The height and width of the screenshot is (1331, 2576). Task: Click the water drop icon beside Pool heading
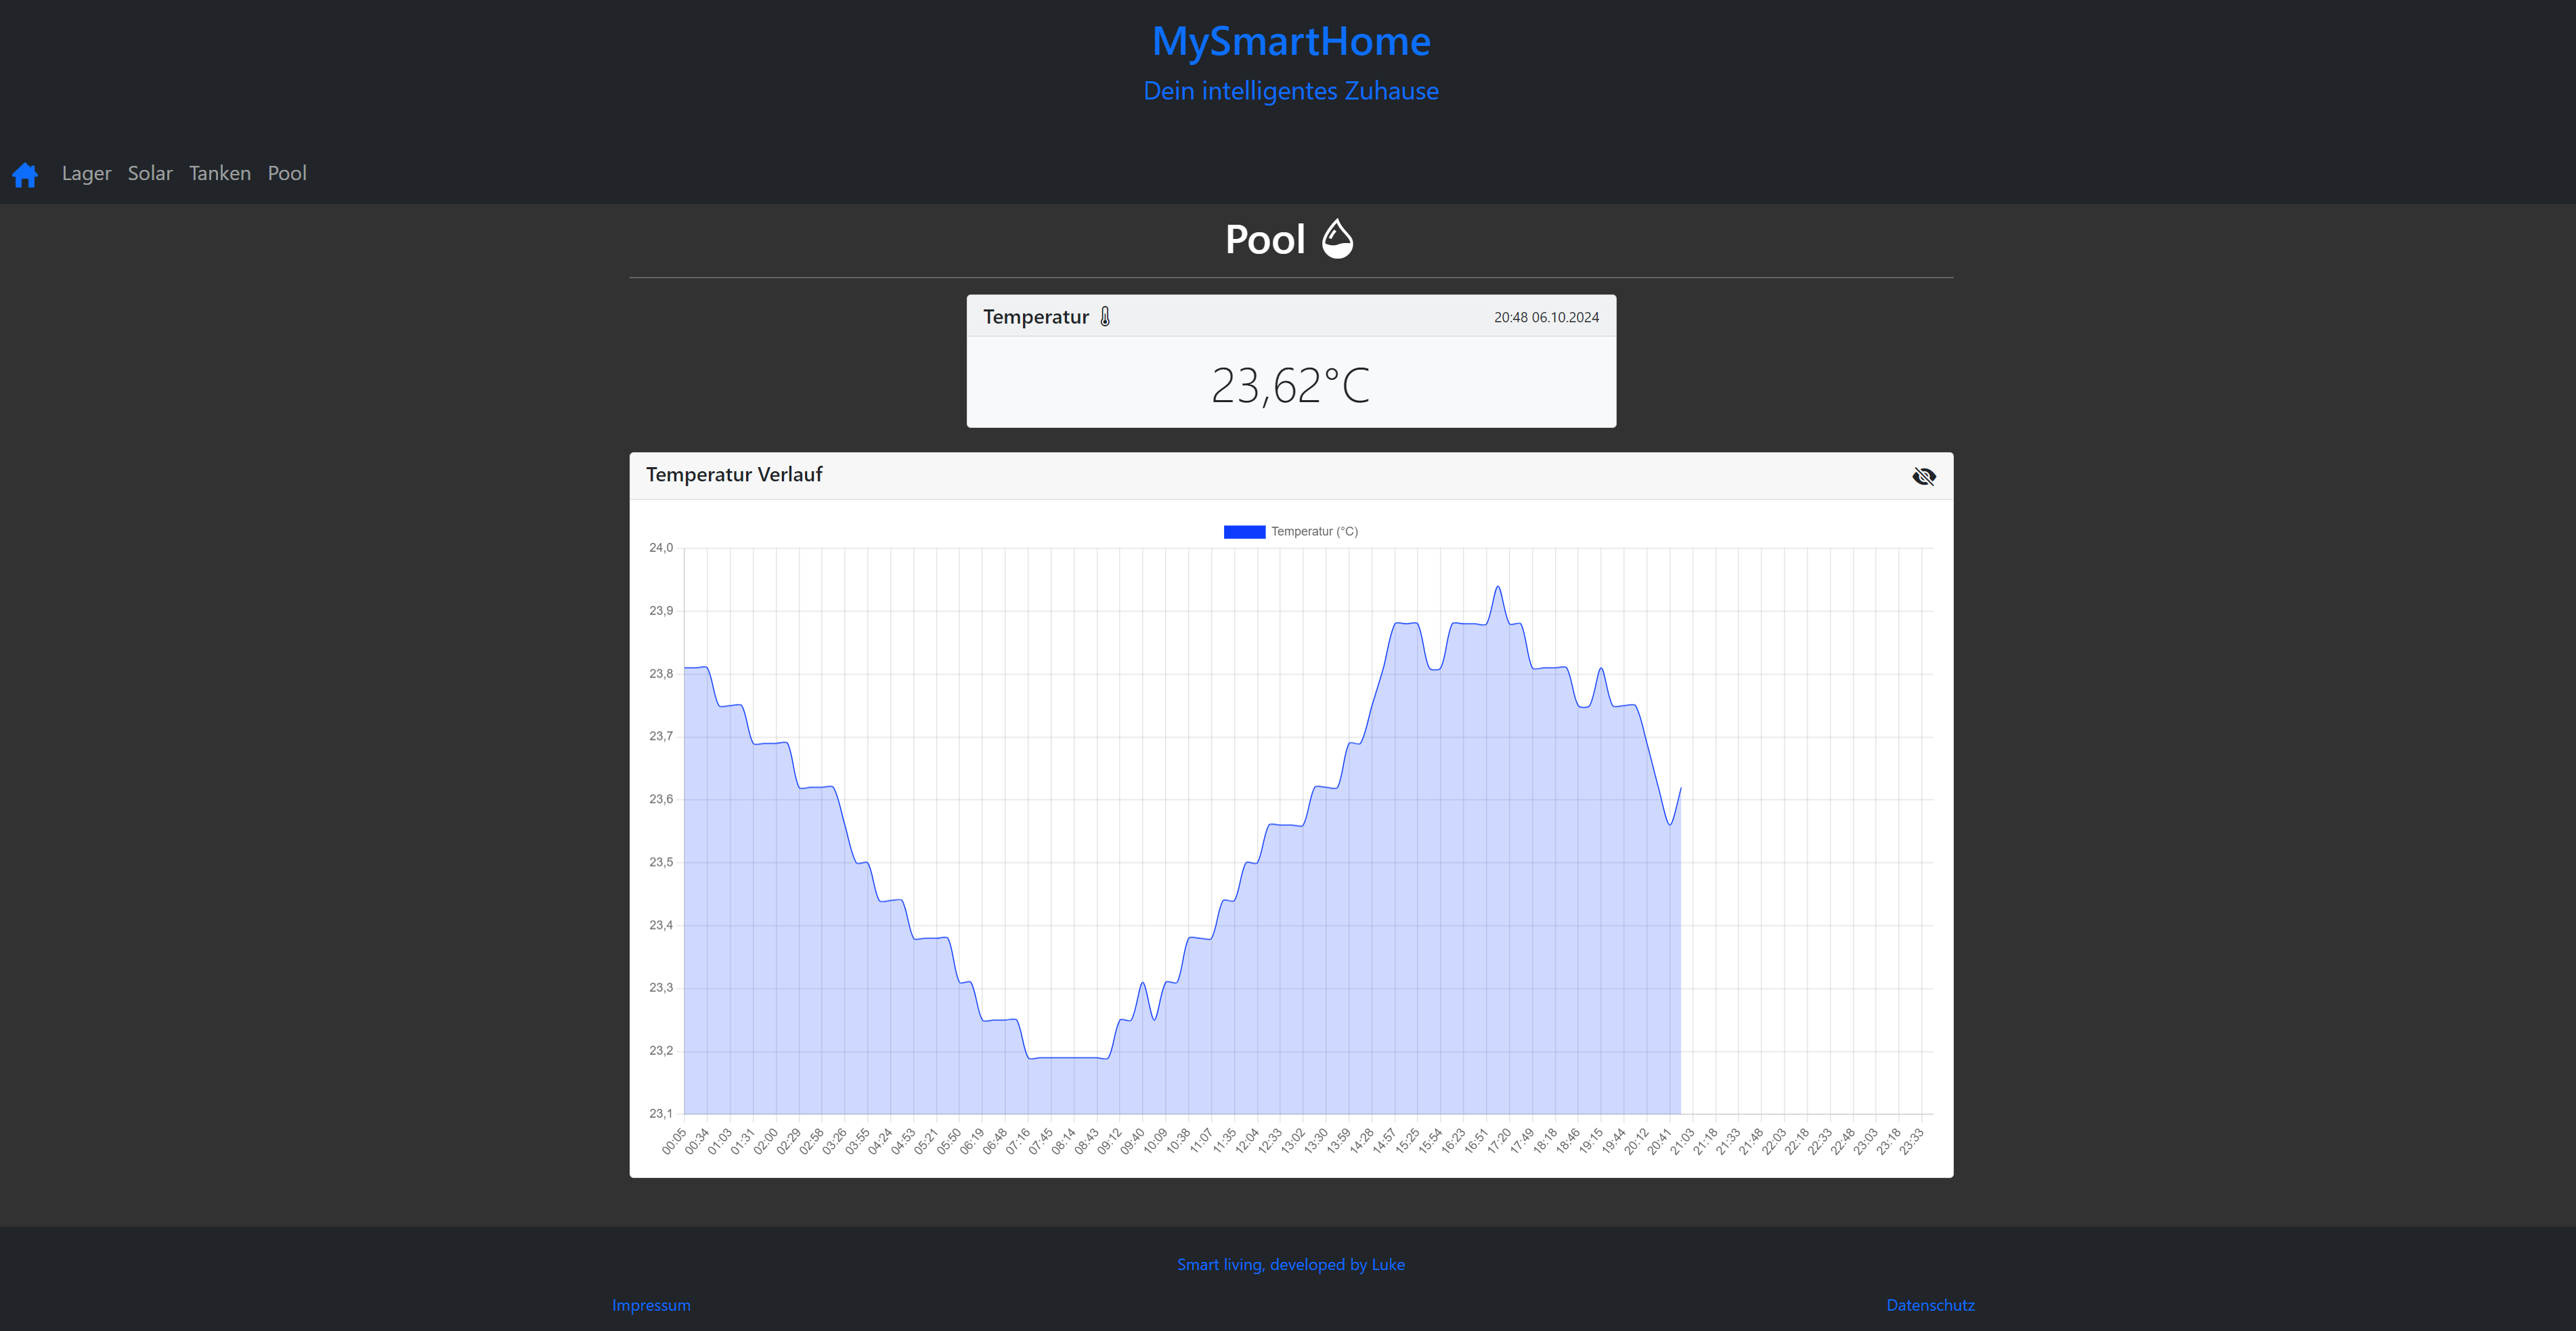[x=1337, y=239]
